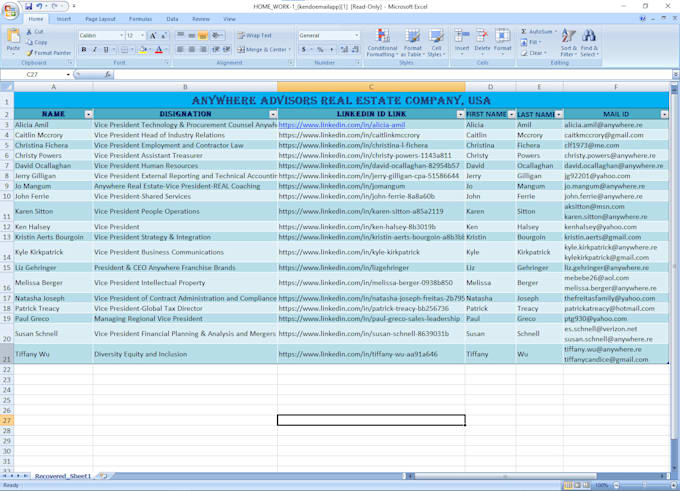Switch to the Insert tab
The height and width of the screenshot is (491, 680).
[x=64, y=19]
